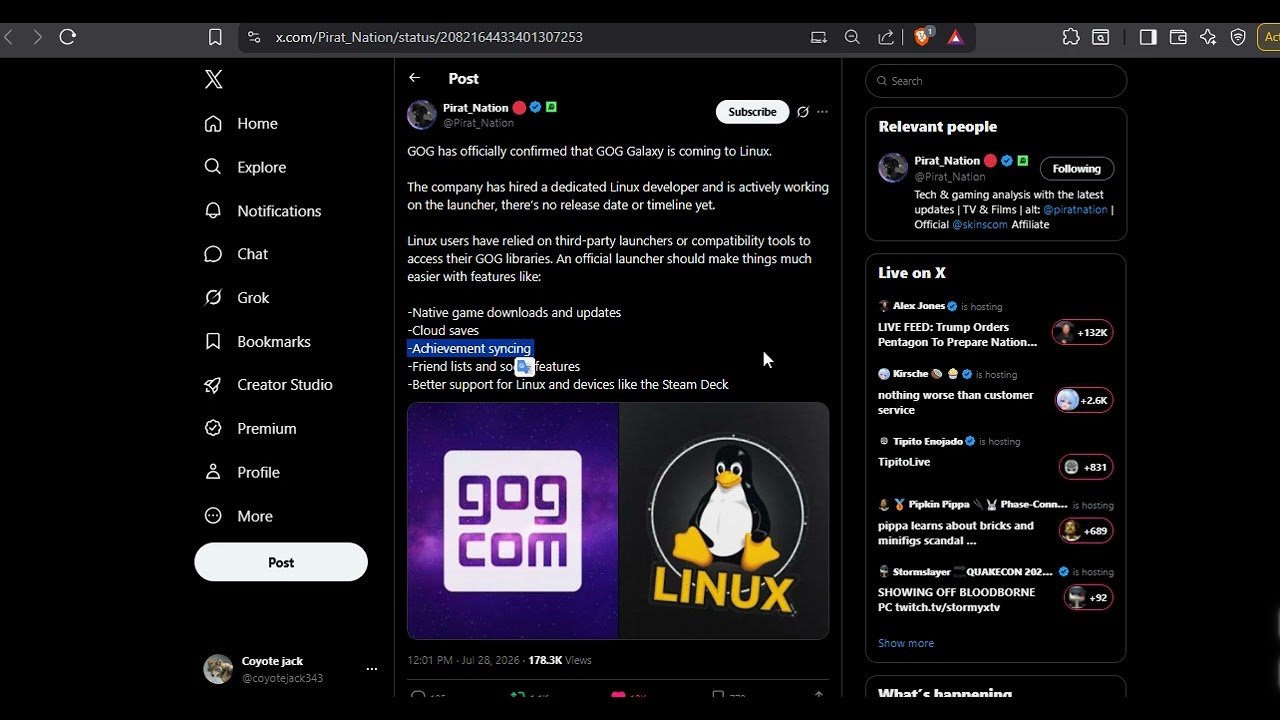This screenshot has height=720, width=1280.
Task: Click the x.com address bar URL
Action: coord(429,37)
